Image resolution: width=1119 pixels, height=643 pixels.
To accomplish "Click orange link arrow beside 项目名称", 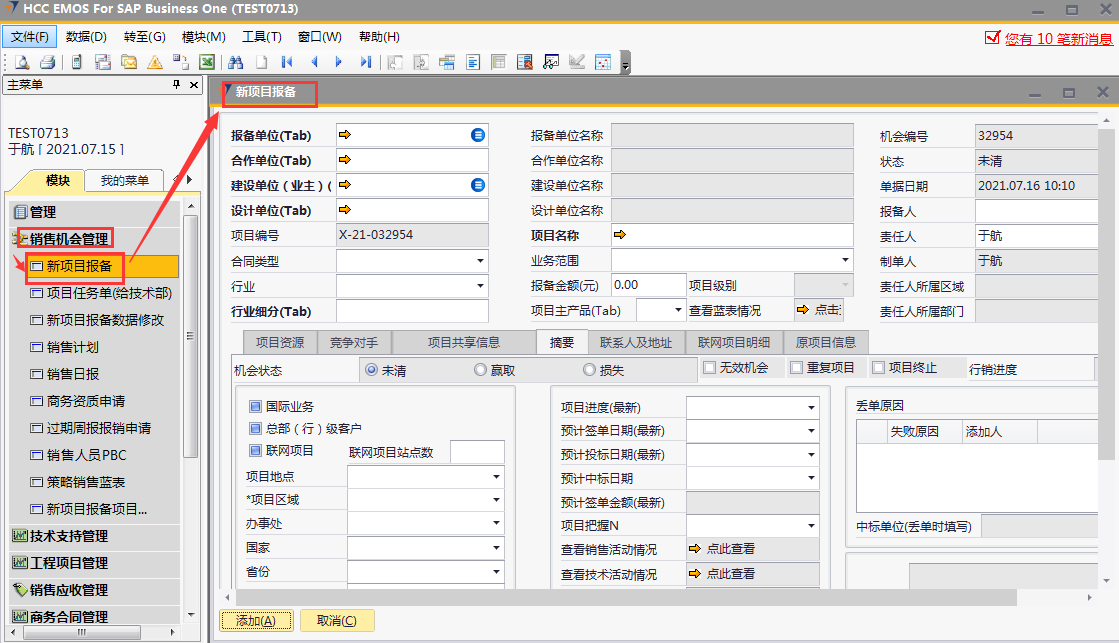I will [619, 235].
